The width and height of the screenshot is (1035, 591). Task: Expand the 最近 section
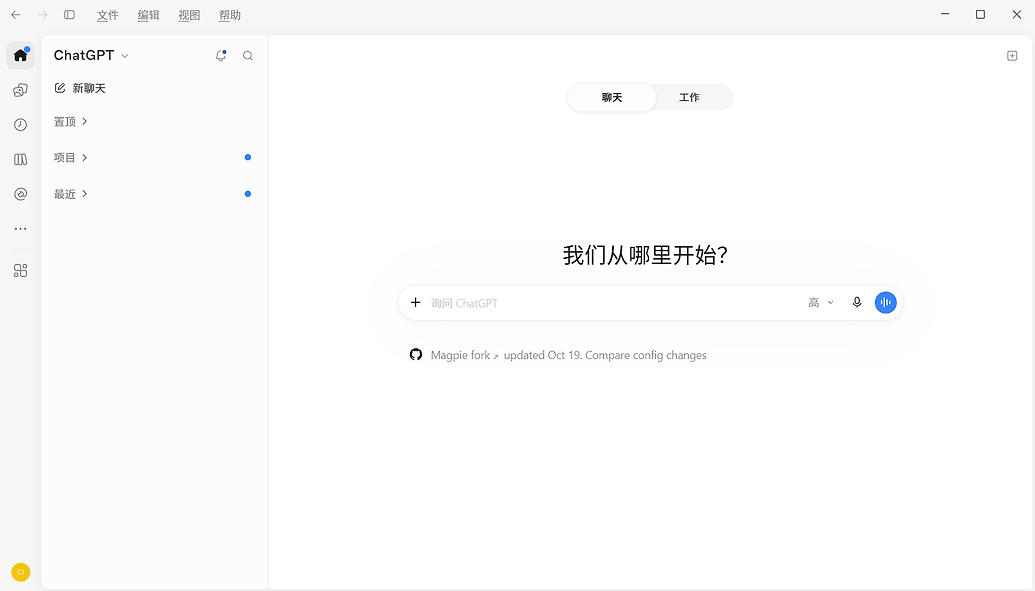(71, 194)
